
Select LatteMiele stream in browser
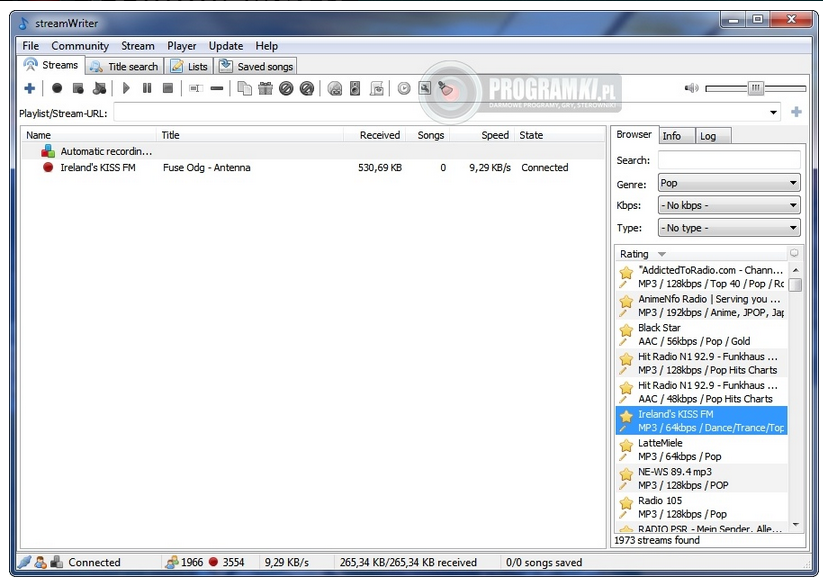point(701,450)
